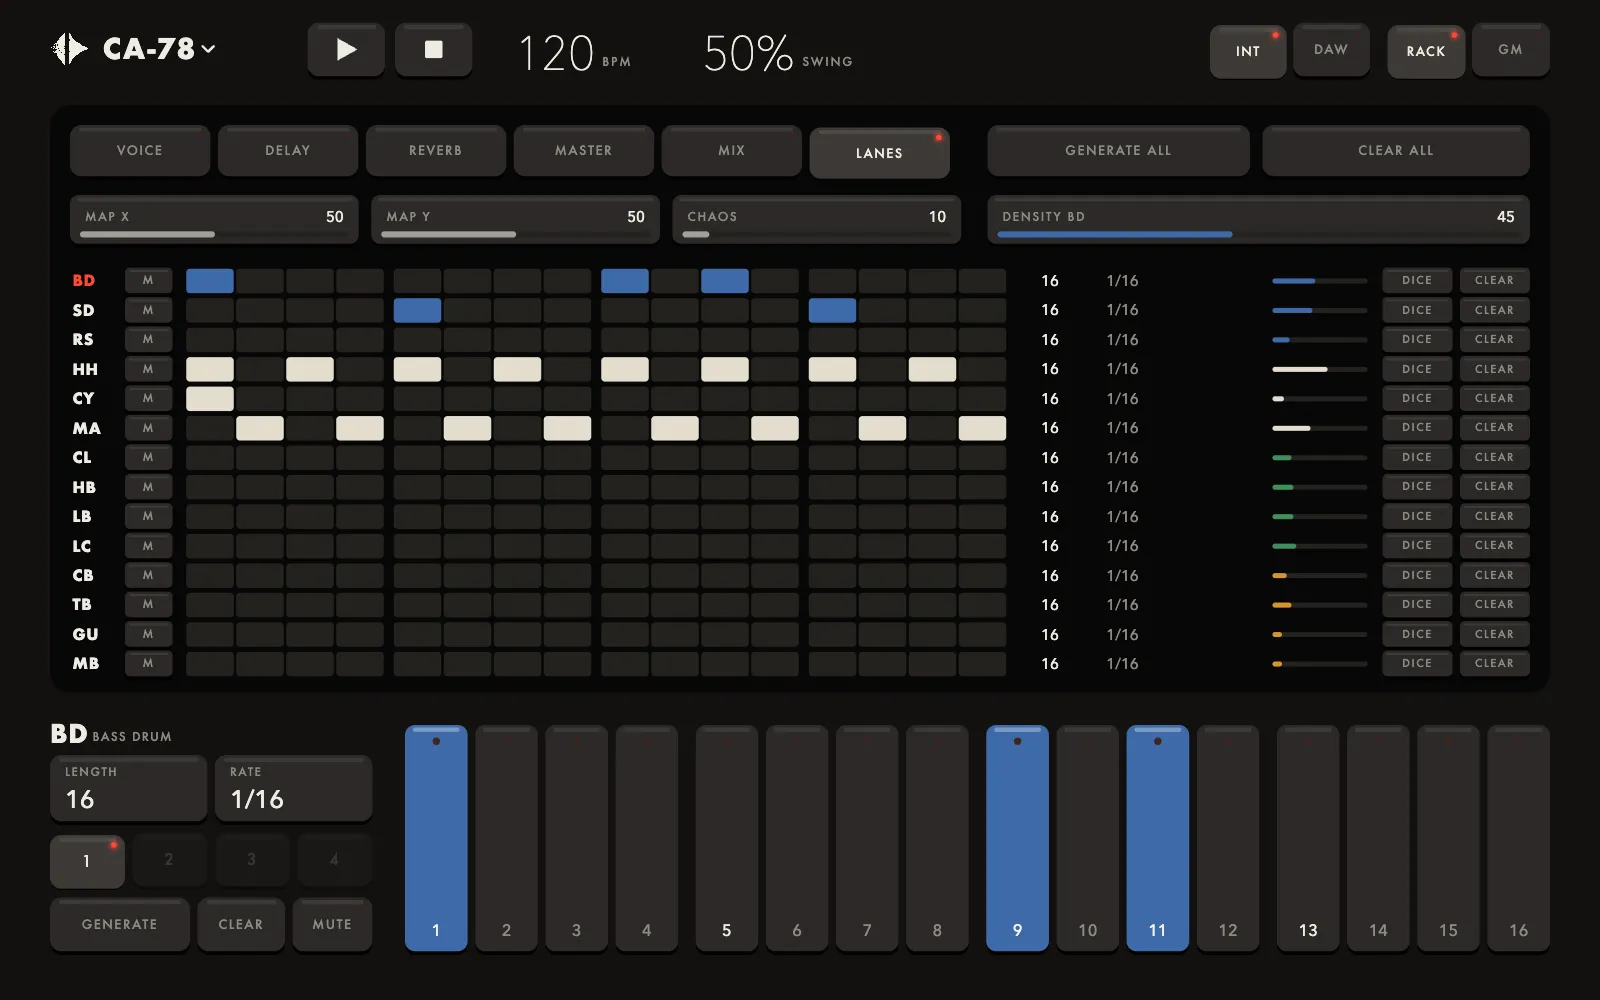Open the DELAY tab
Screen dimensions: 1600x1000
(x=288, y=150)
